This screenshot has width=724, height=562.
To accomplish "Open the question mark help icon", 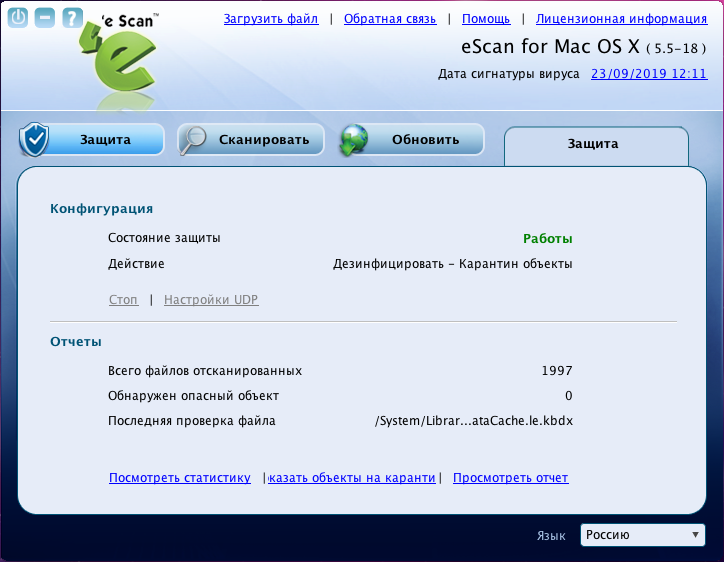I will coord(72,17).
